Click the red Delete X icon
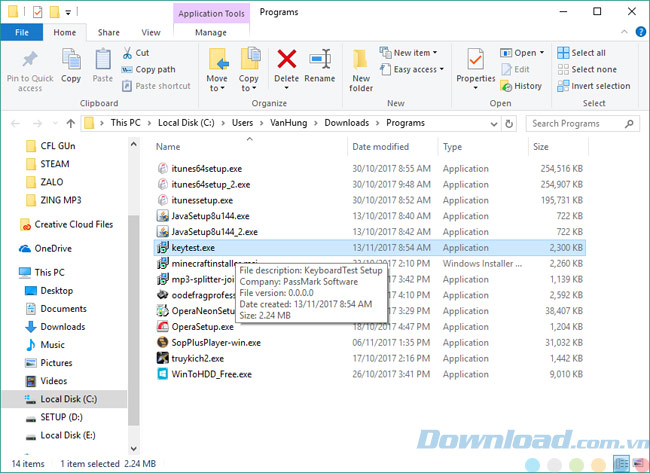Image resolution: width=650 pixels, height=473 pixels. (x=286, y=59)
